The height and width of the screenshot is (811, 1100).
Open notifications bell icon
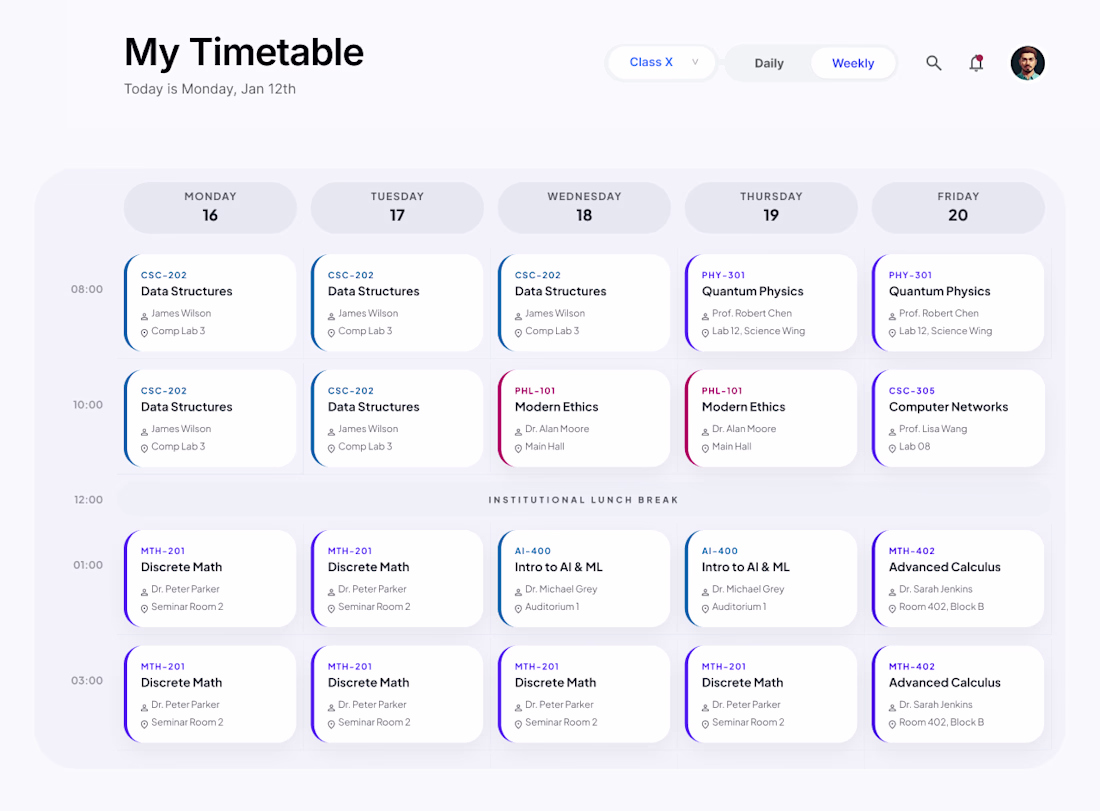(x=976, y=63)
